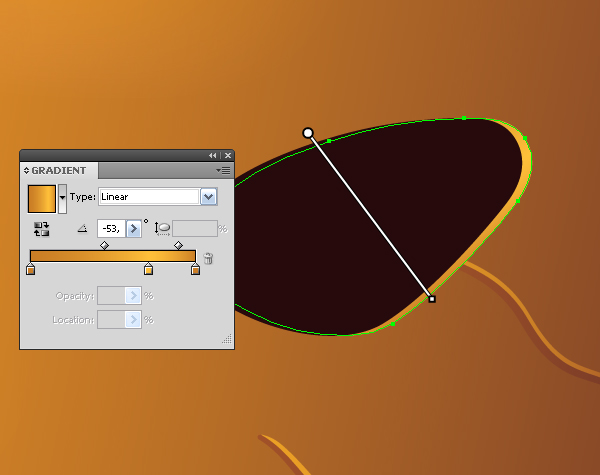Select the right midpoint diamond on gradient slider
Screen dimensions: 600x475
pos(178,245)
